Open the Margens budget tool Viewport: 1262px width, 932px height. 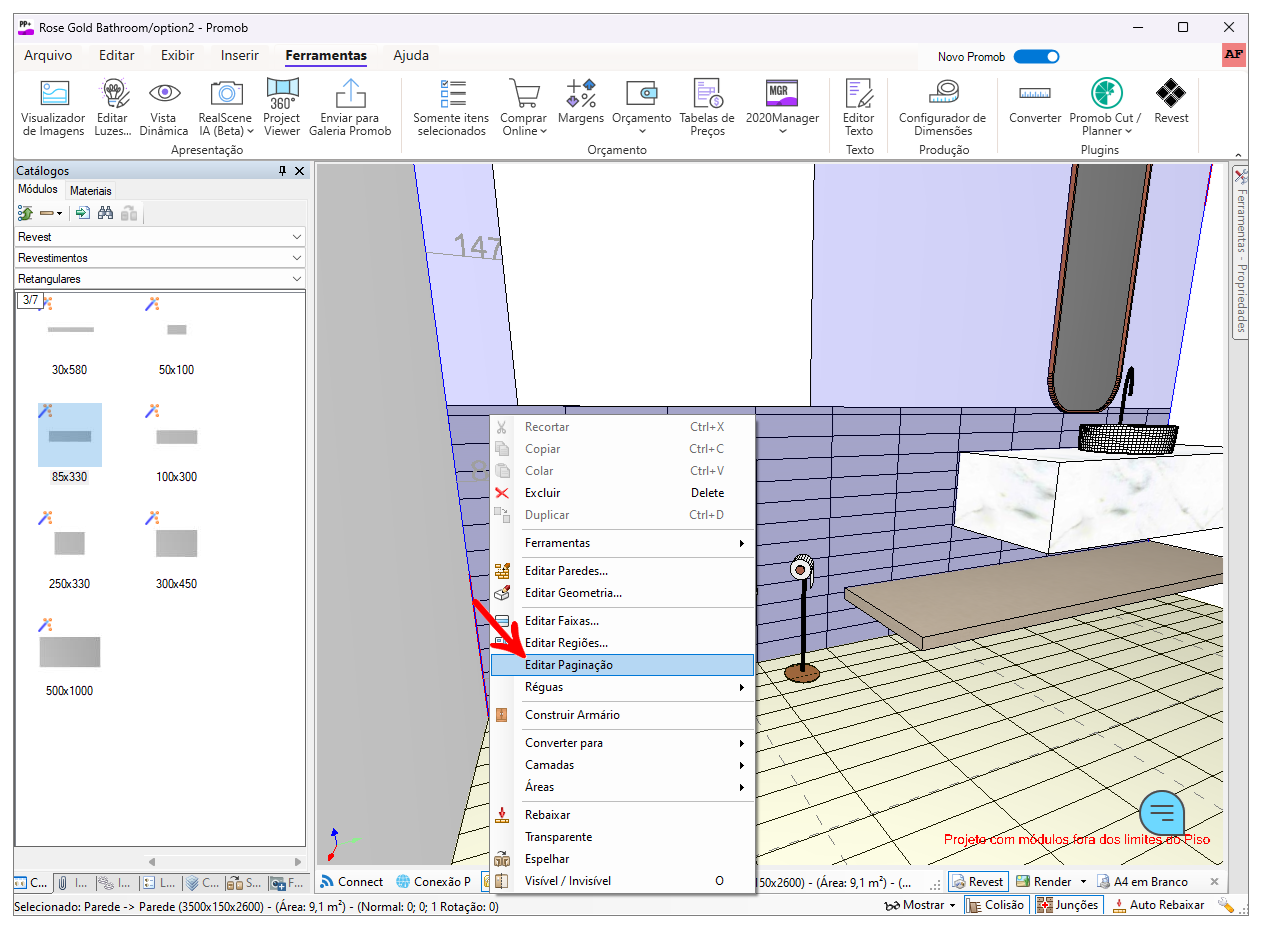point(581,102)
